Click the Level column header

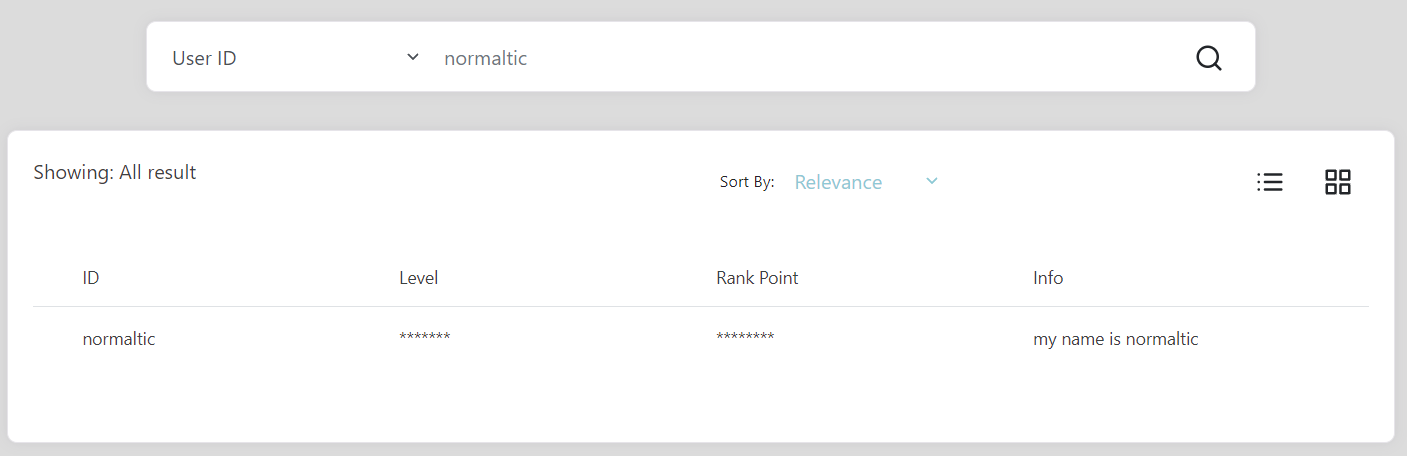pos(419,278)
